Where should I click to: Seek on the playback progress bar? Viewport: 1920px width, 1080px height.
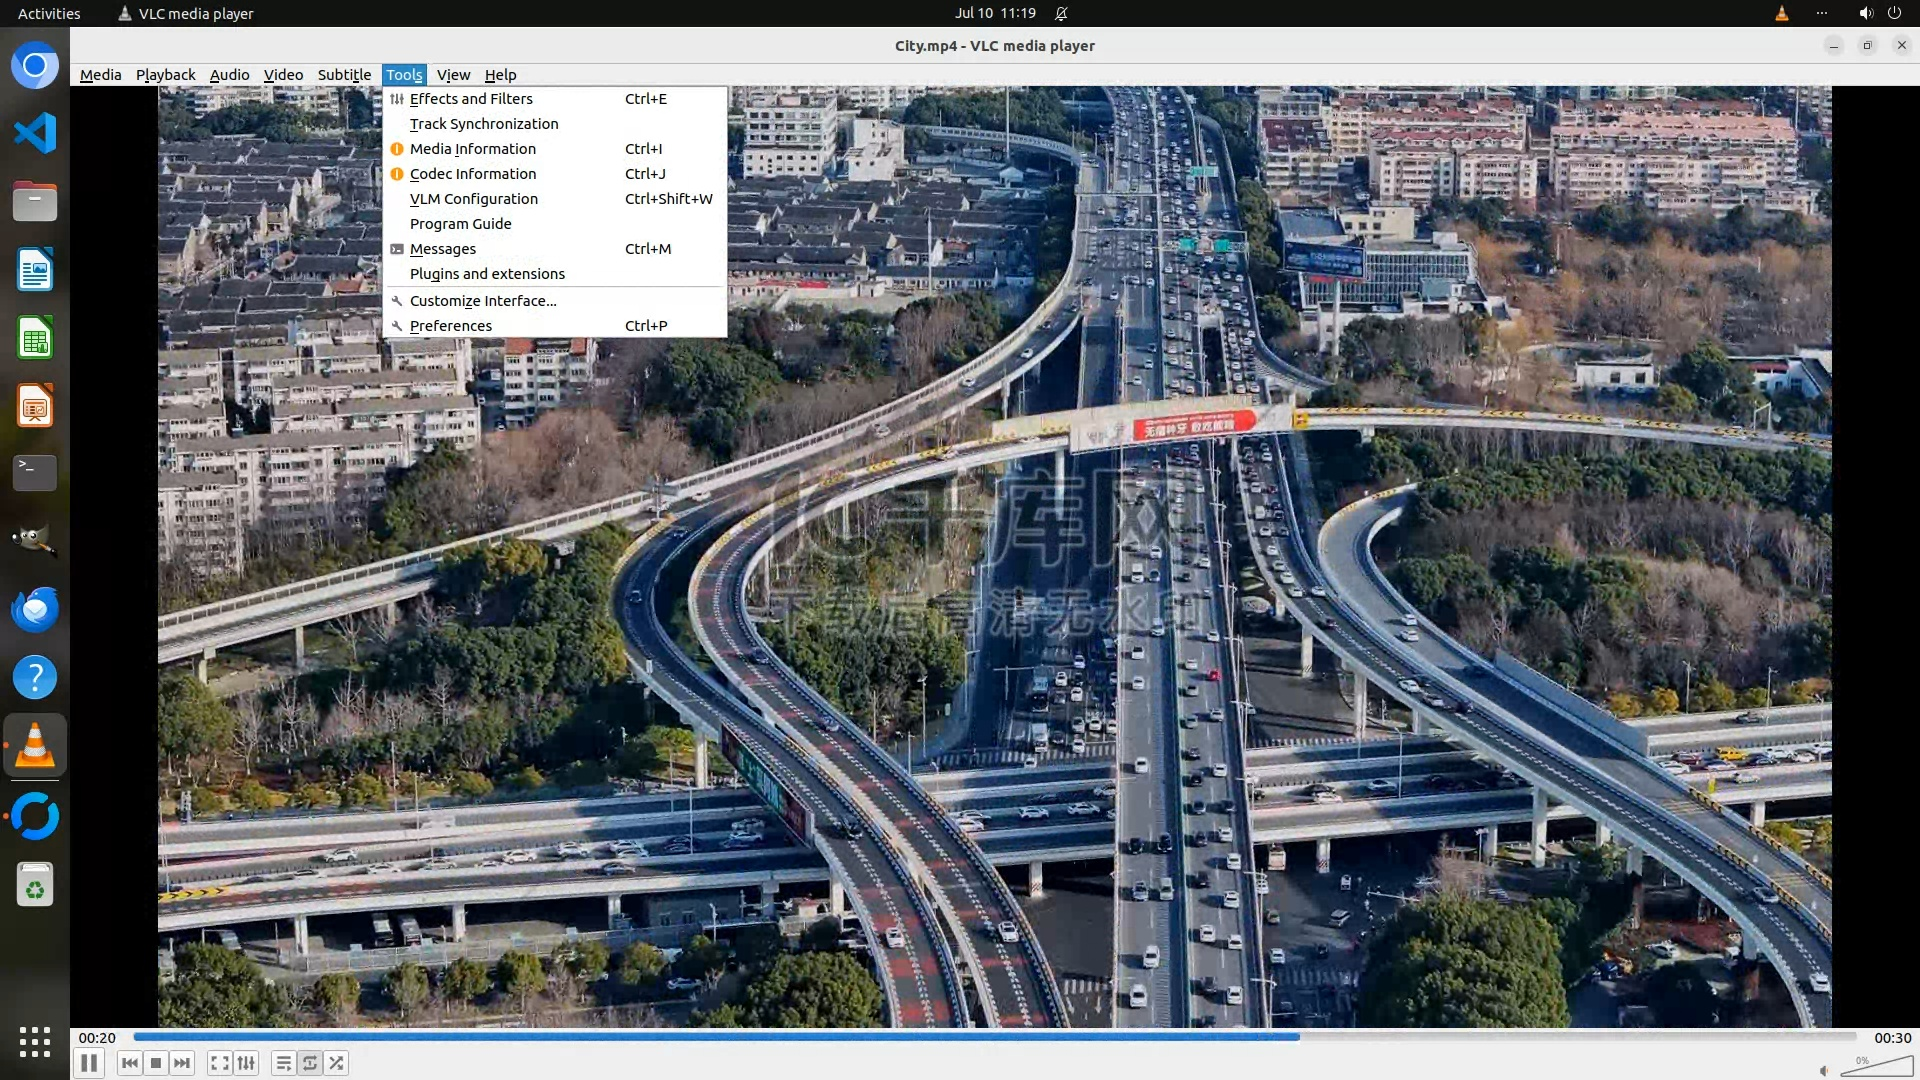pyautogui.click(x=994, y=1037)
